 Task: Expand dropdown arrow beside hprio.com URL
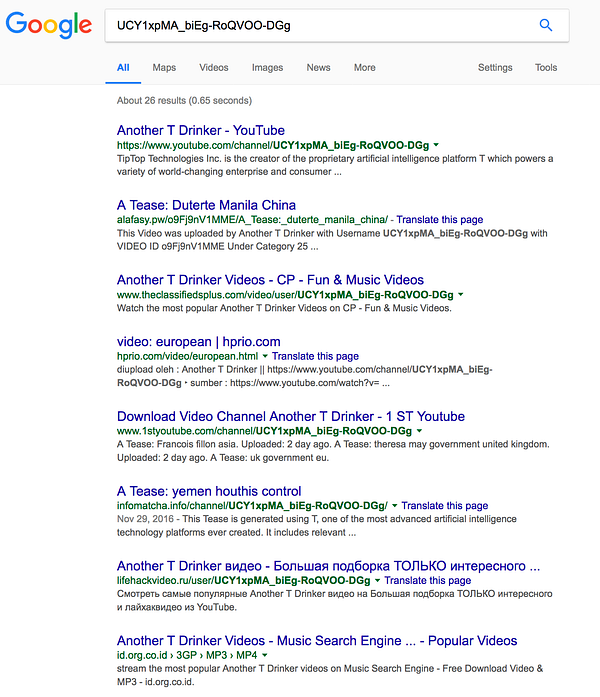[265, 356]
